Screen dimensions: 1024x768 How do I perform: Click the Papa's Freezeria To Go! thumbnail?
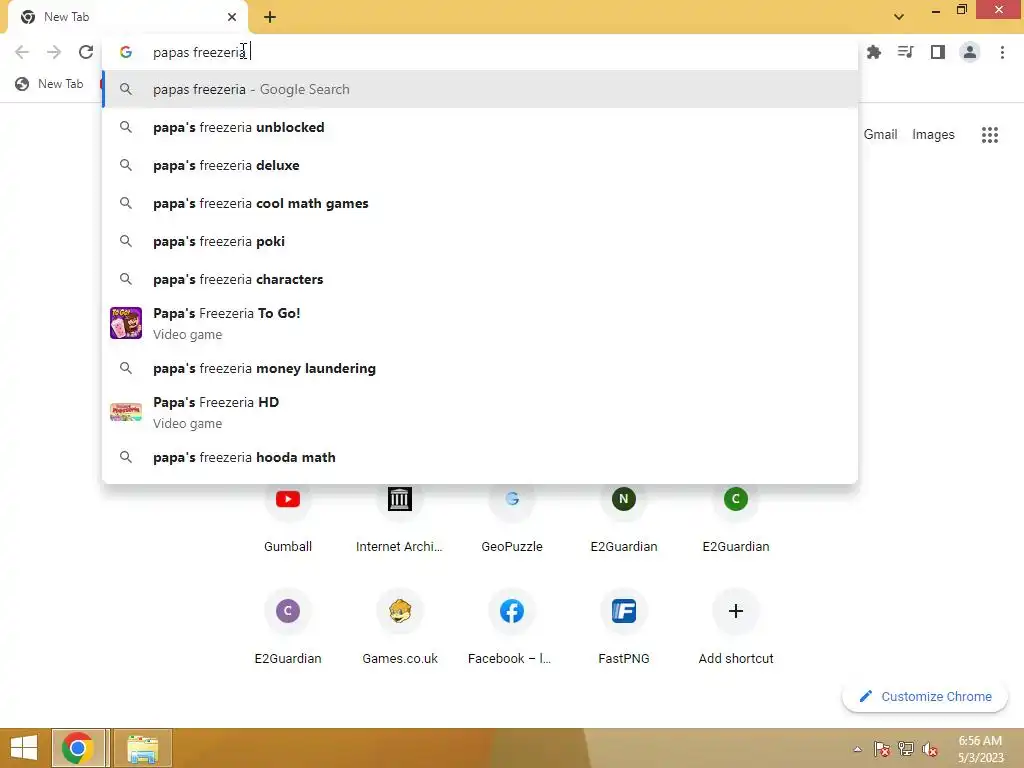pos(126,323)
